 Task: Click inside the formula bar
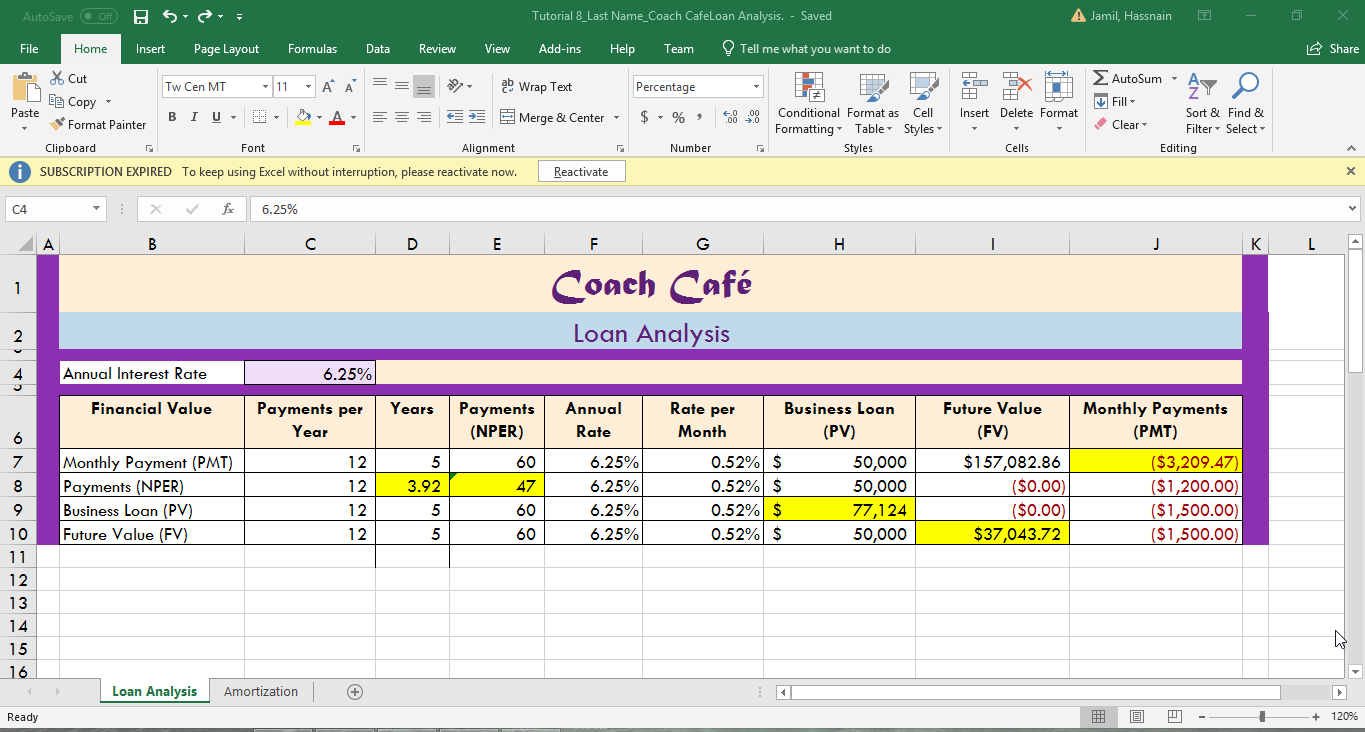click(x=700, y=209)
